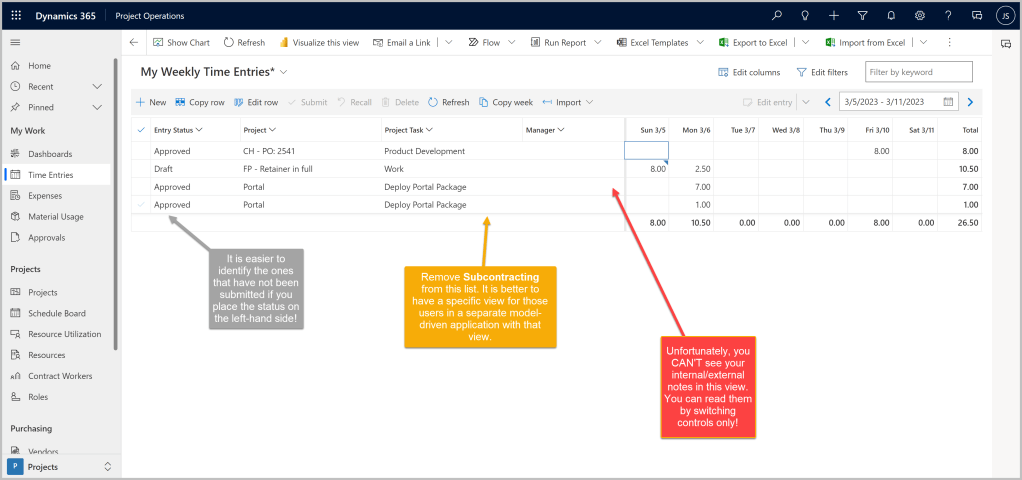Open the calendar date picker icon
The width and height of the screenshot is (1022, 480).
948,102
